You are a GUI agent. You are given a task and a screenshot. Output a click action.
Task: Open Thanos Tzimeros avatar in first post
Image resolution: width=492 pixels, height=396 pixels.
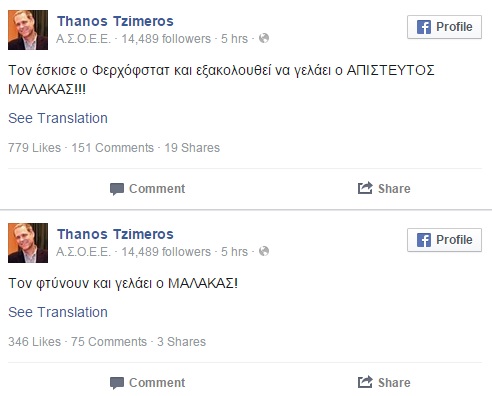tap(28, 30)
